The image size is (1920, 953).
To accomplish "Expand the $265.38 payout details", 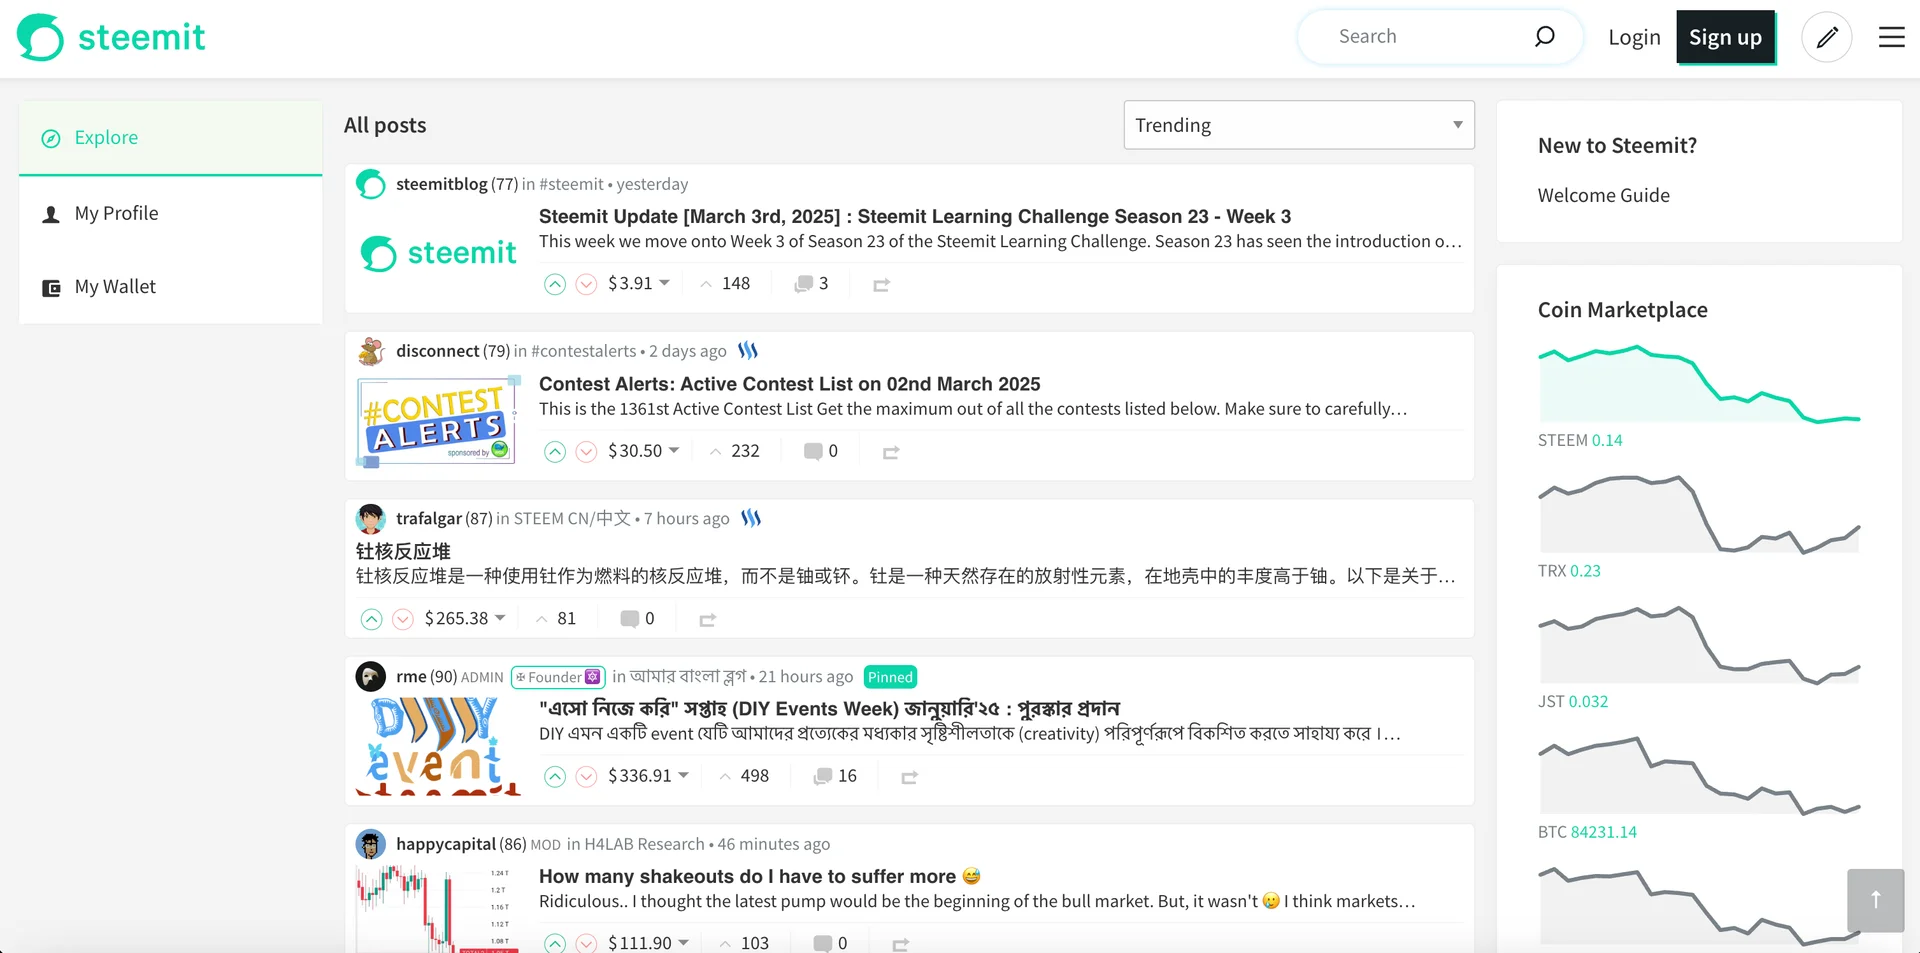I will (500, 618).
